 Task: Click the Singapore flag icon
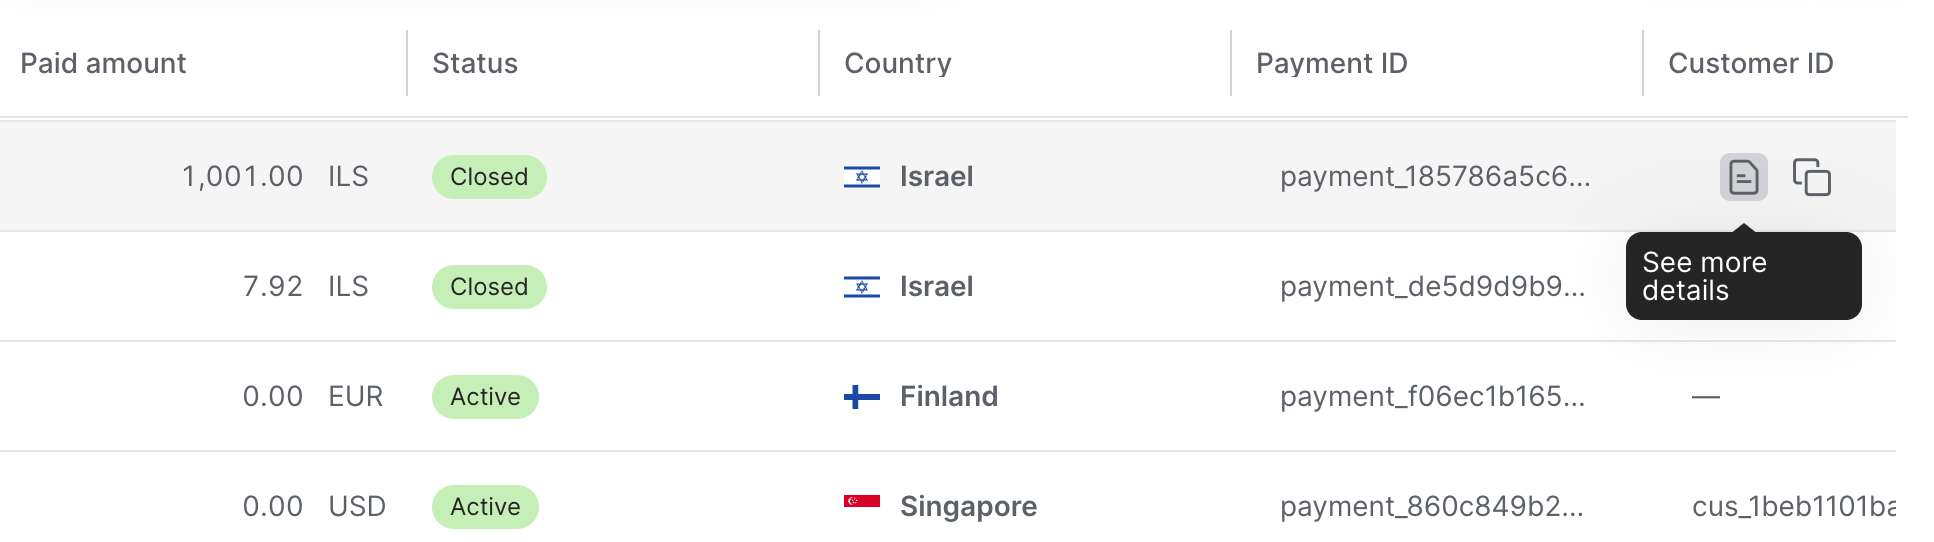[861, 502]
